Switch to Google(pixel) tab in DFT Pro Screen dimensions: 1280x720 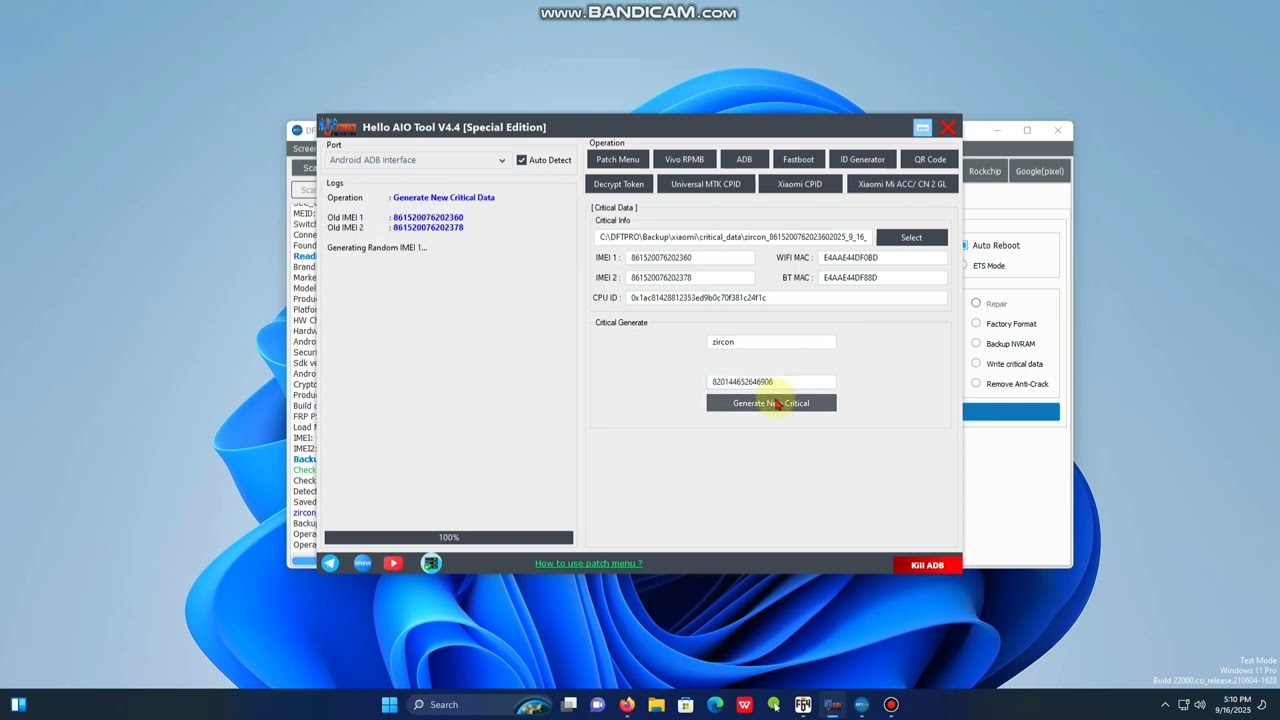point(1039,171)
